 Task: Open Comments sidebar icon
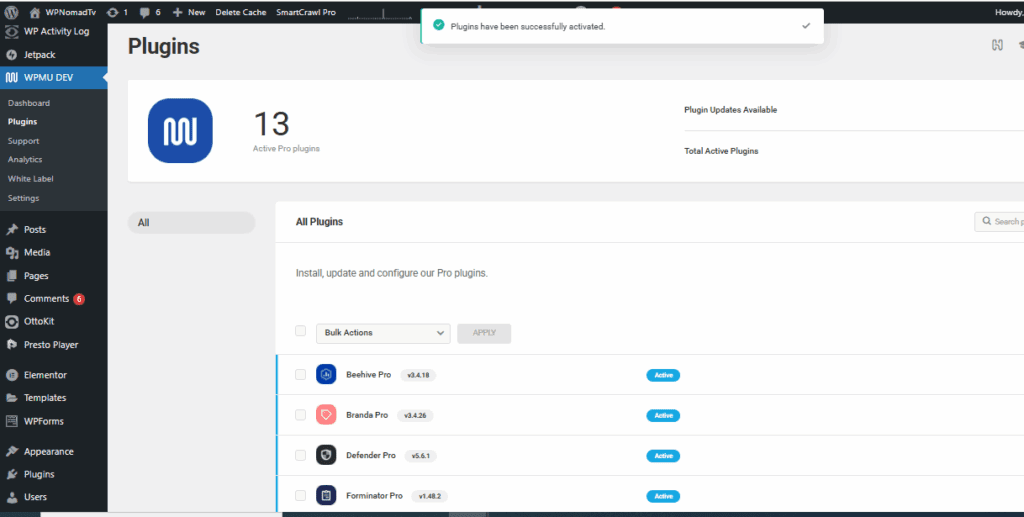(x=12, y=298)
